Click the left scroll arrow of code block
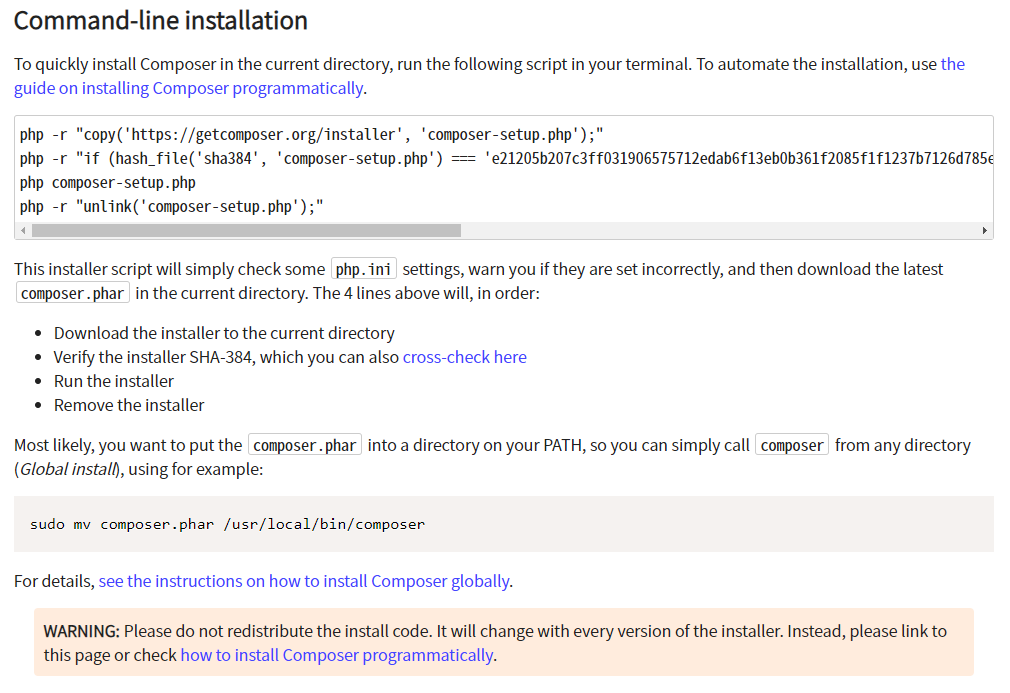 pyautogui.click(x=23, y=231)
